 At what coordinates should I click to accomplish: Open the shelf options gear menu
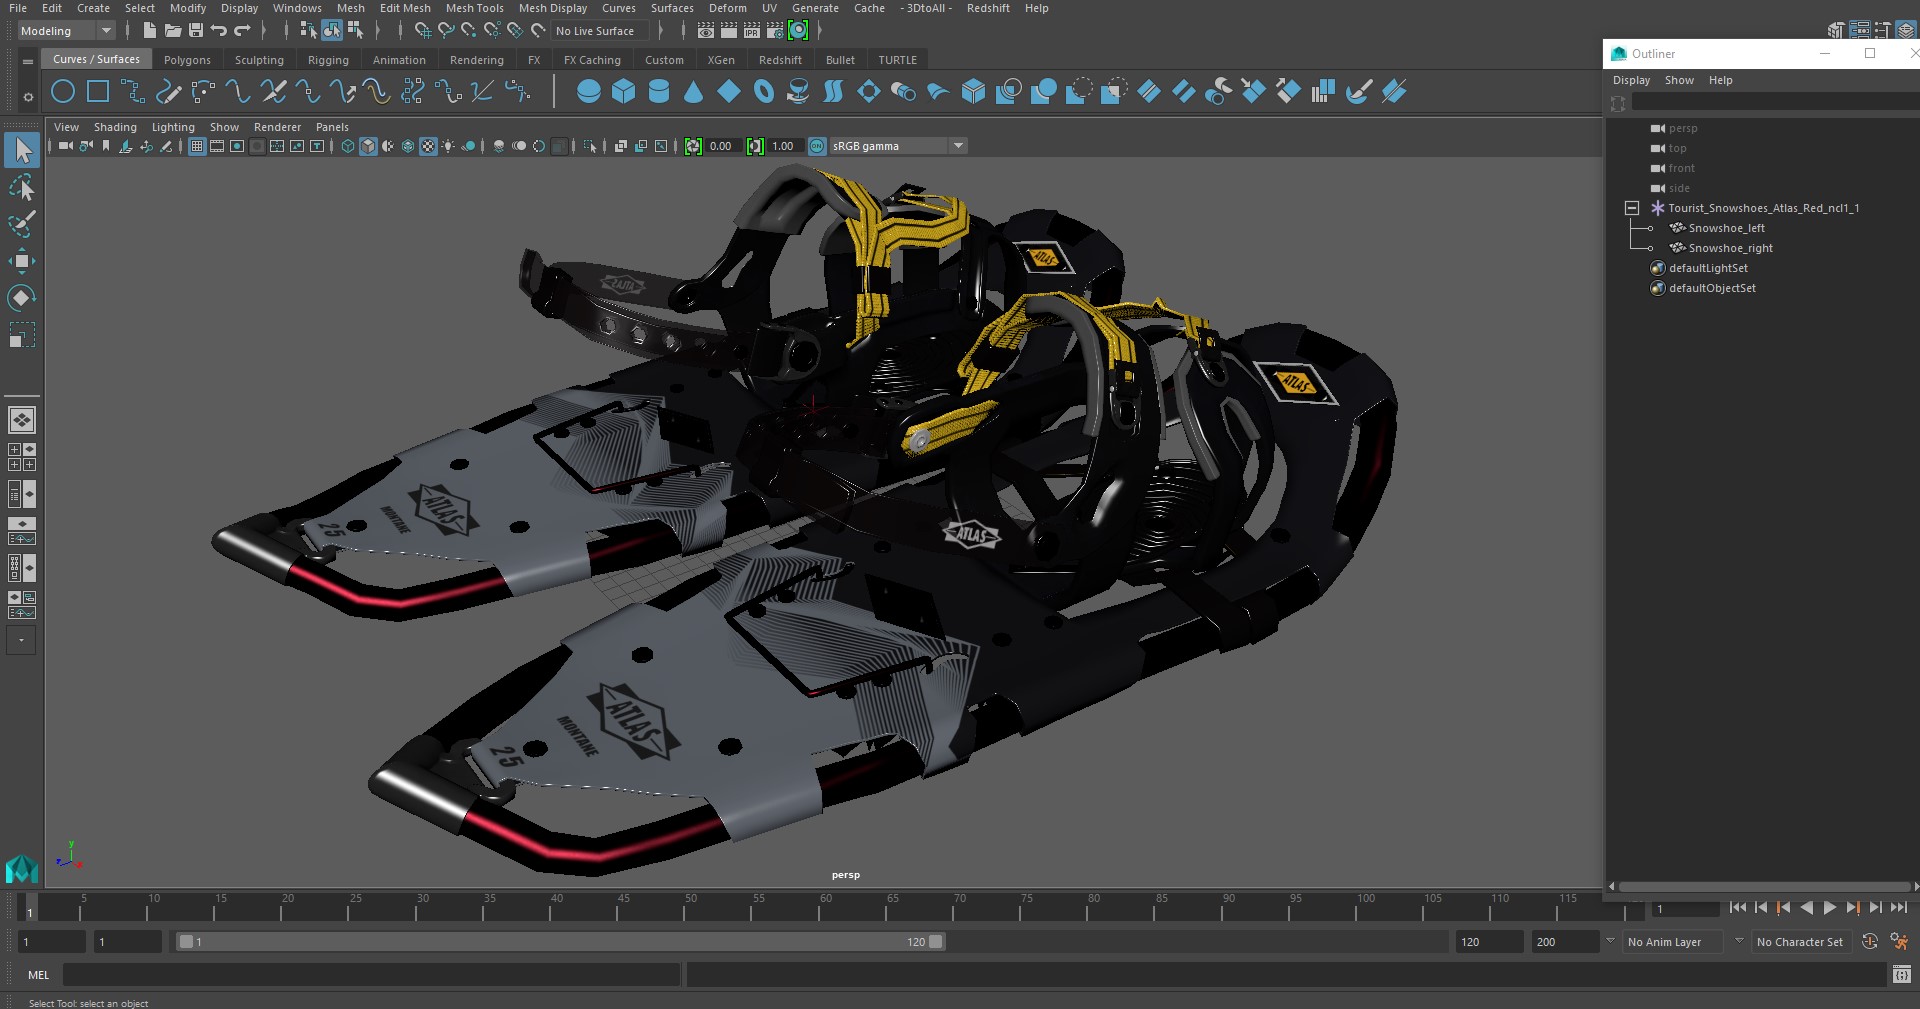click(x=27, y=97)
